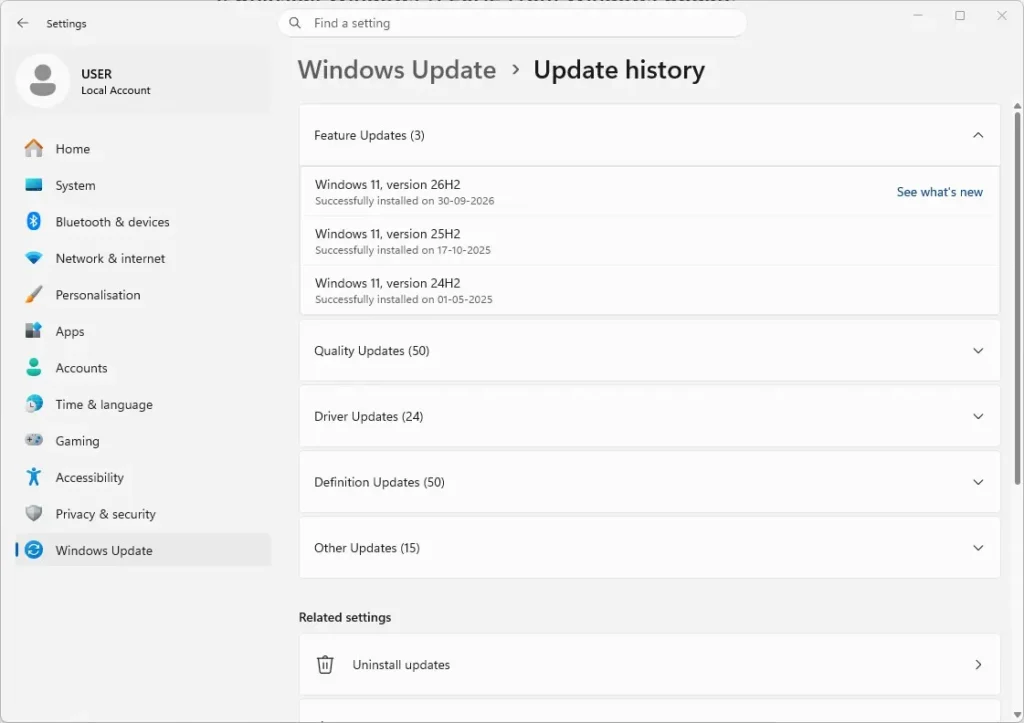Screen dimensions: 1024x723
Task: Expand Driver Updates (24) chevron
Action: pos(978,416)
